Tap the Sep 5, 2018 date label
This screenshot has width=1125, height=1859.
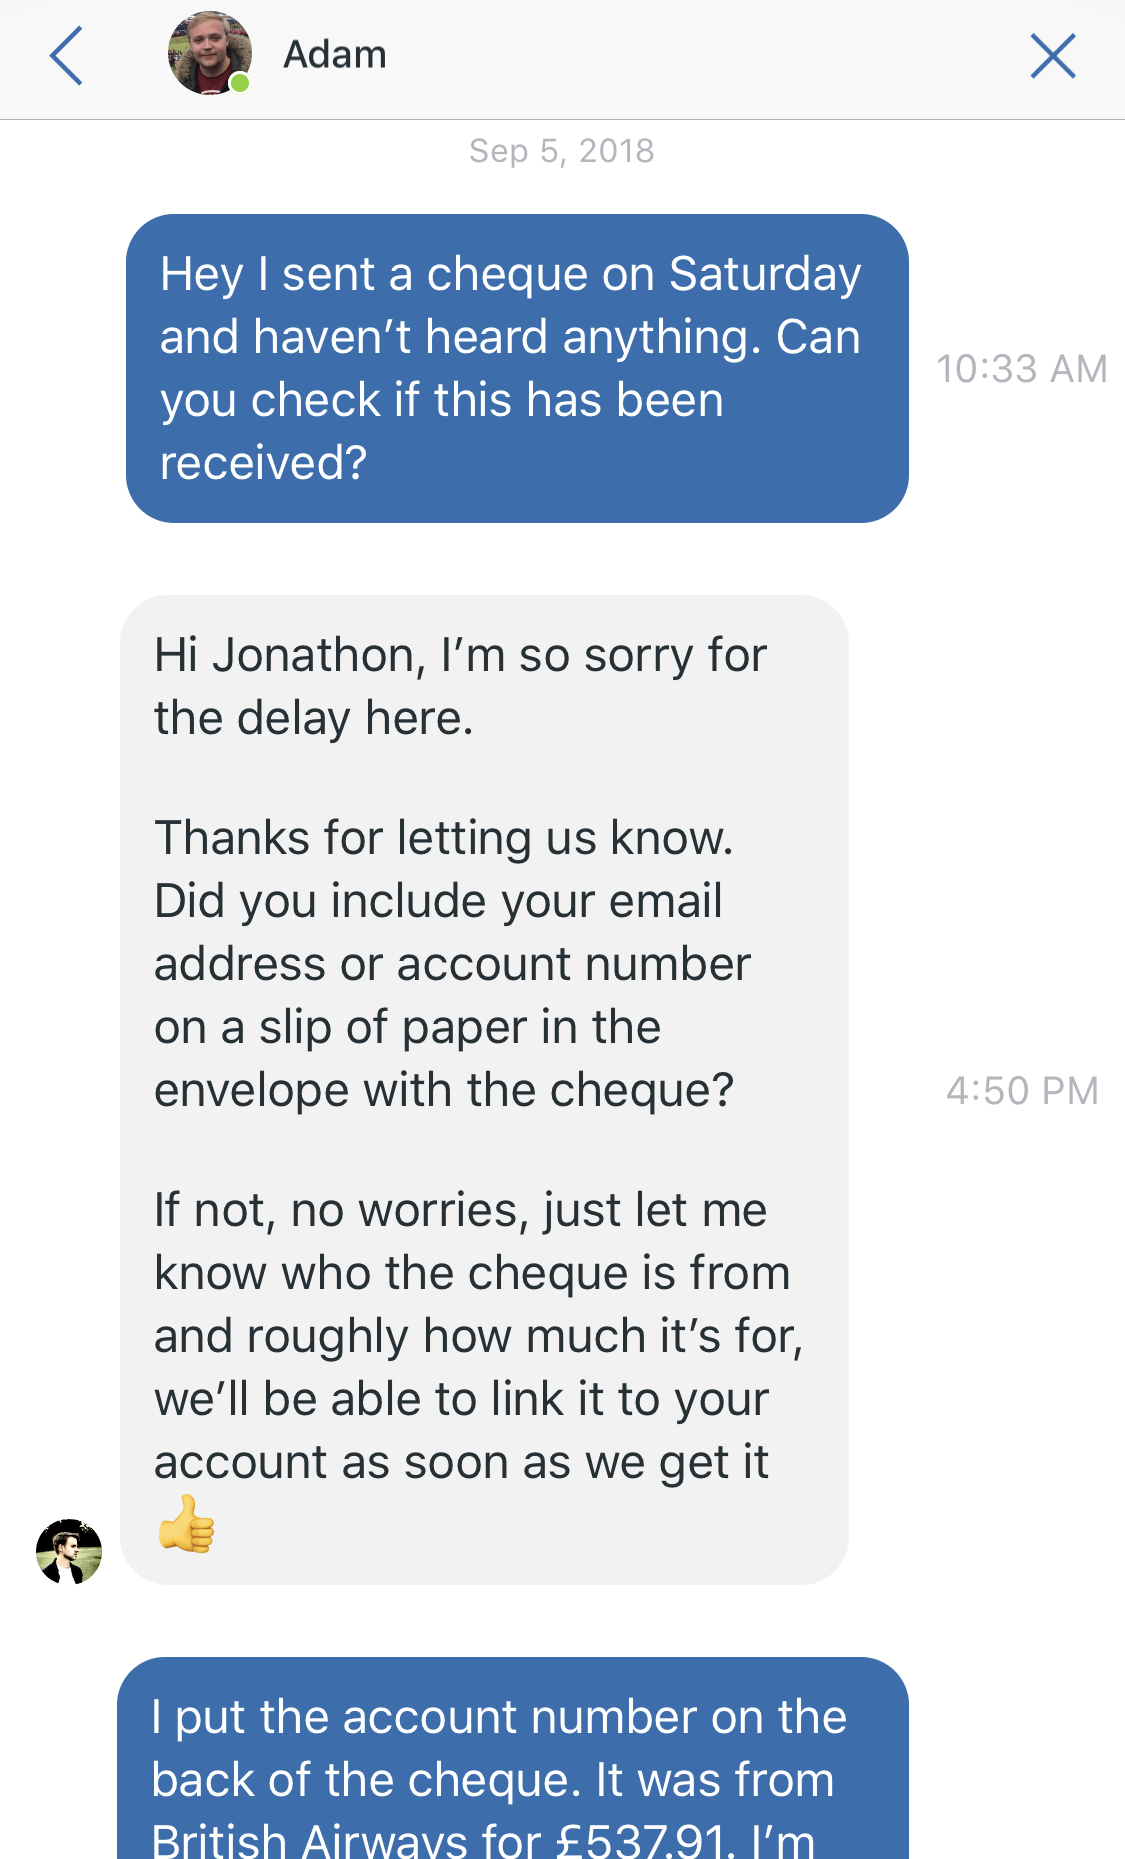[562, 151]
